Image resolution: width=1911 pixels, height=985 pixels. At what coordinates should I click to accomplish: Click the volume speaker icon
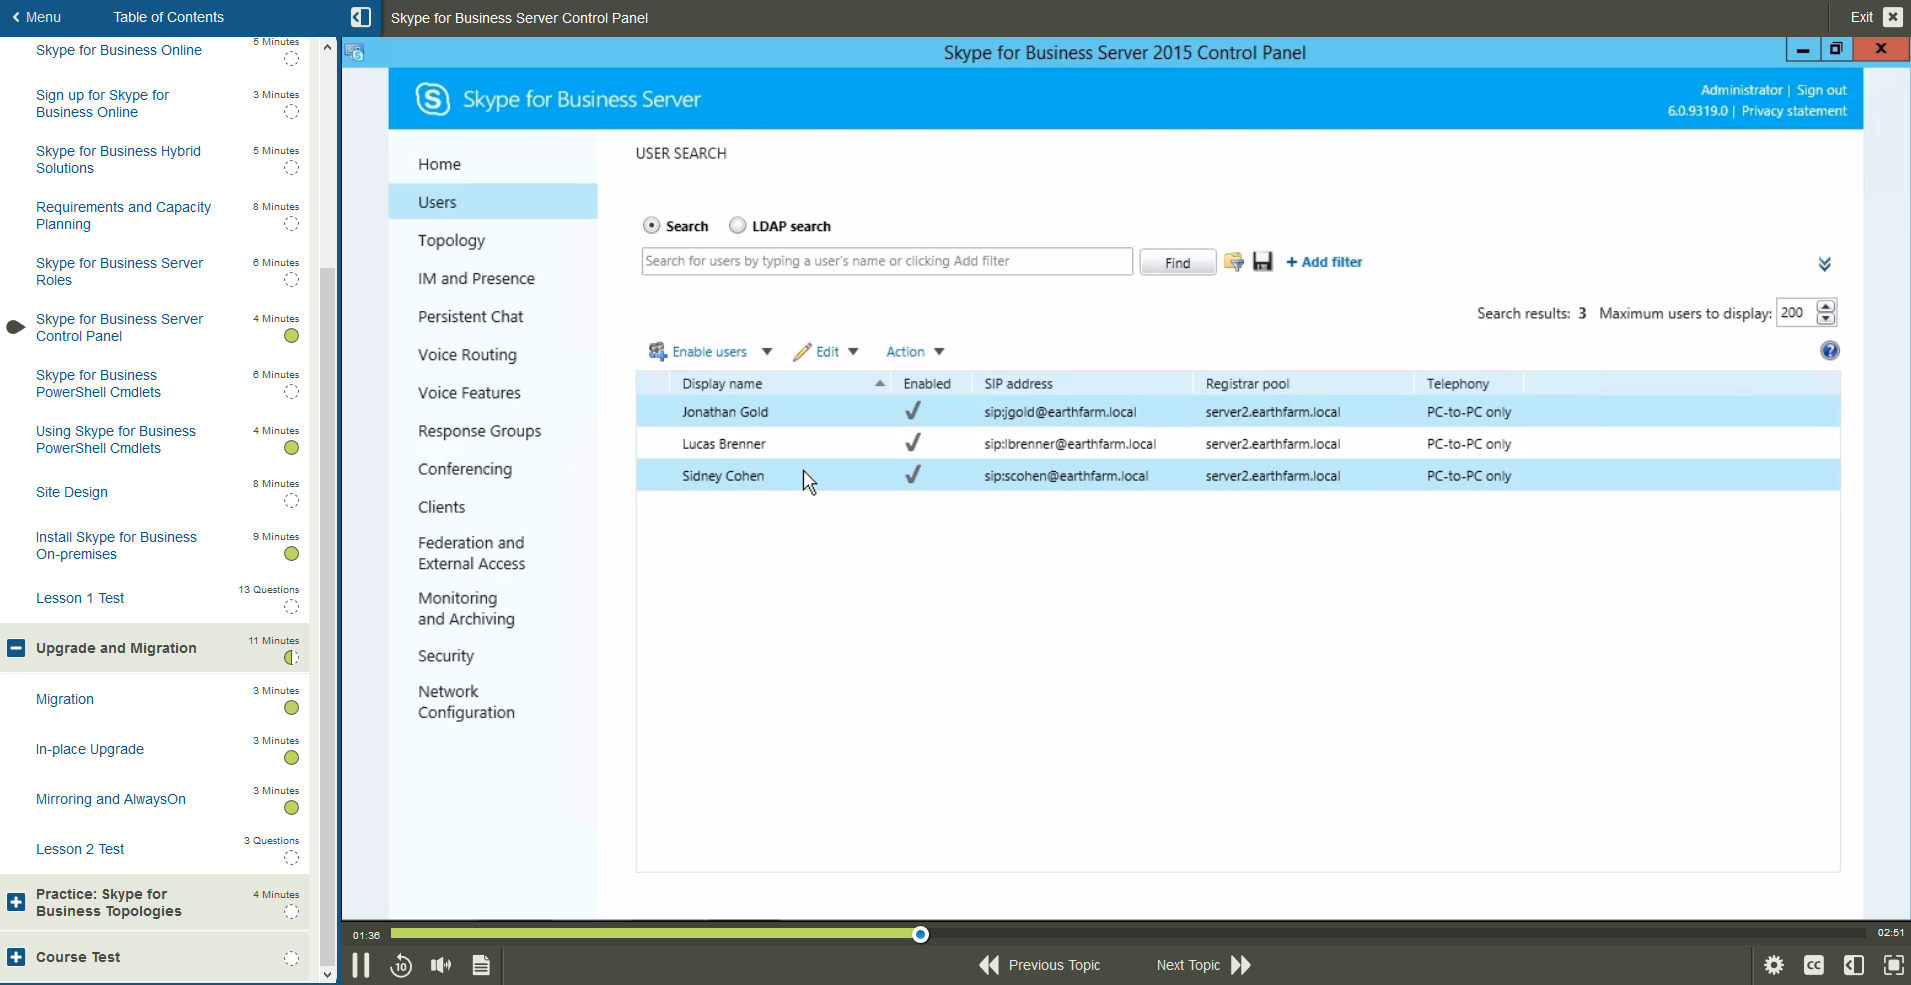(x=441, y=965)
